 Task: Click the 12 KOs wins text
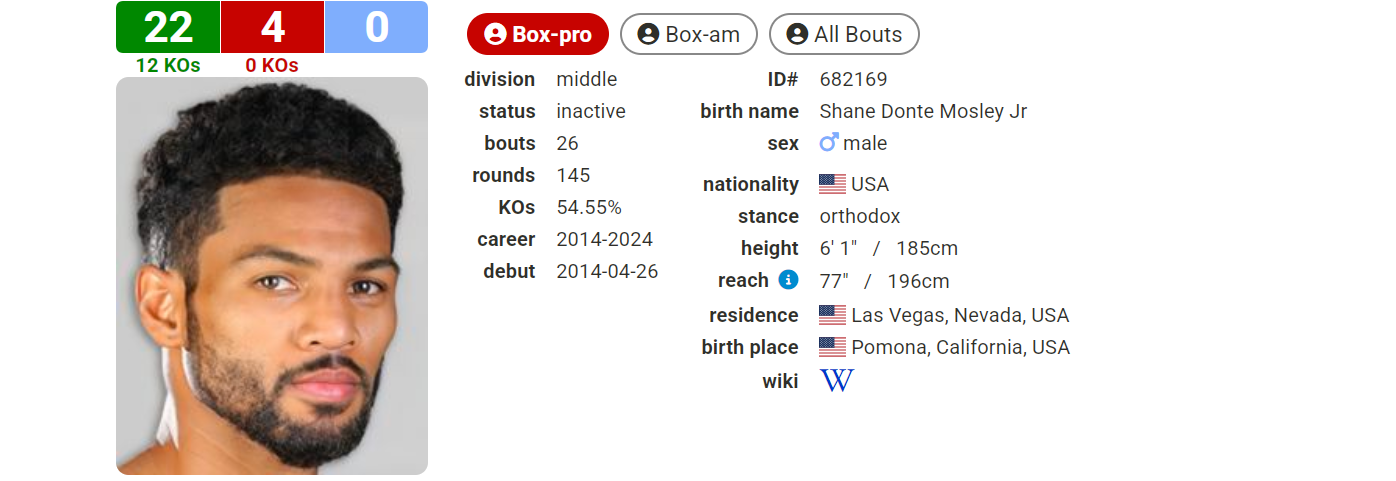168,65
